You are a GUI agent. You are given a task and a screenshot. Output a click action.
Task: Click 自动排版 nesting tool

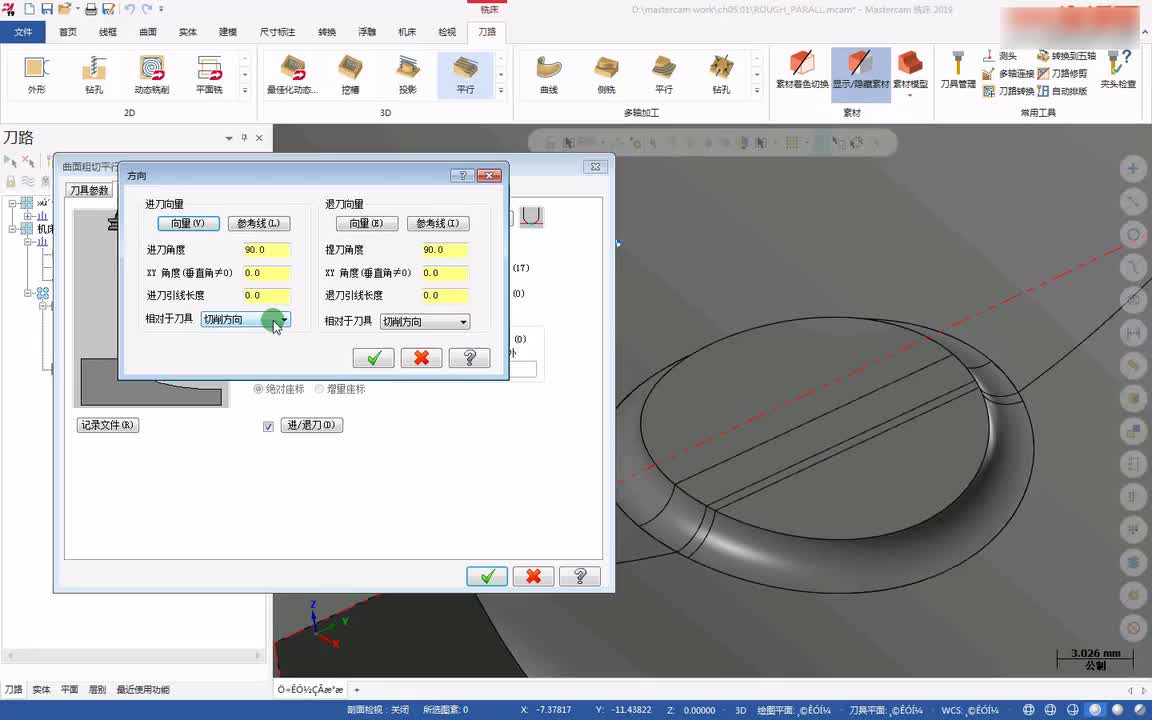1062,91
